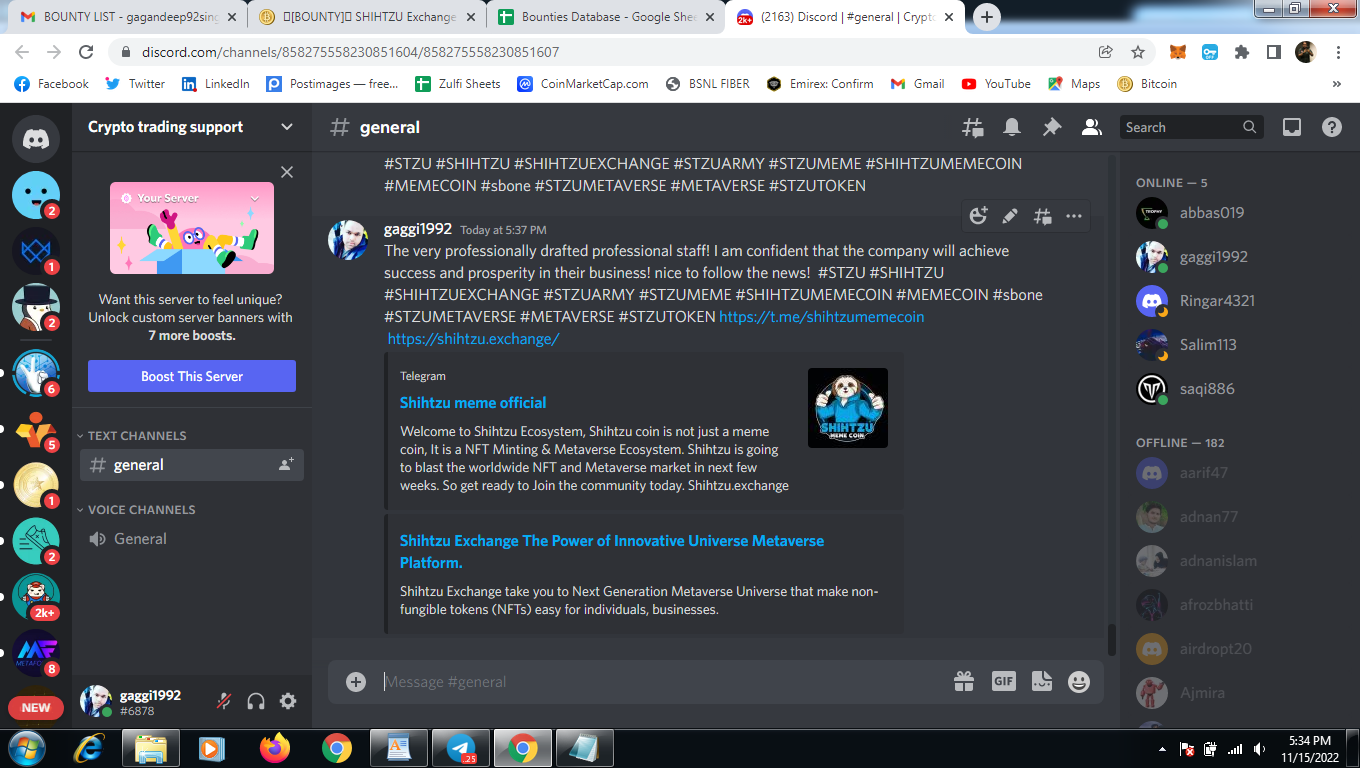
Task: Focus the Message #general input
Action: click(x=660, y=681)
